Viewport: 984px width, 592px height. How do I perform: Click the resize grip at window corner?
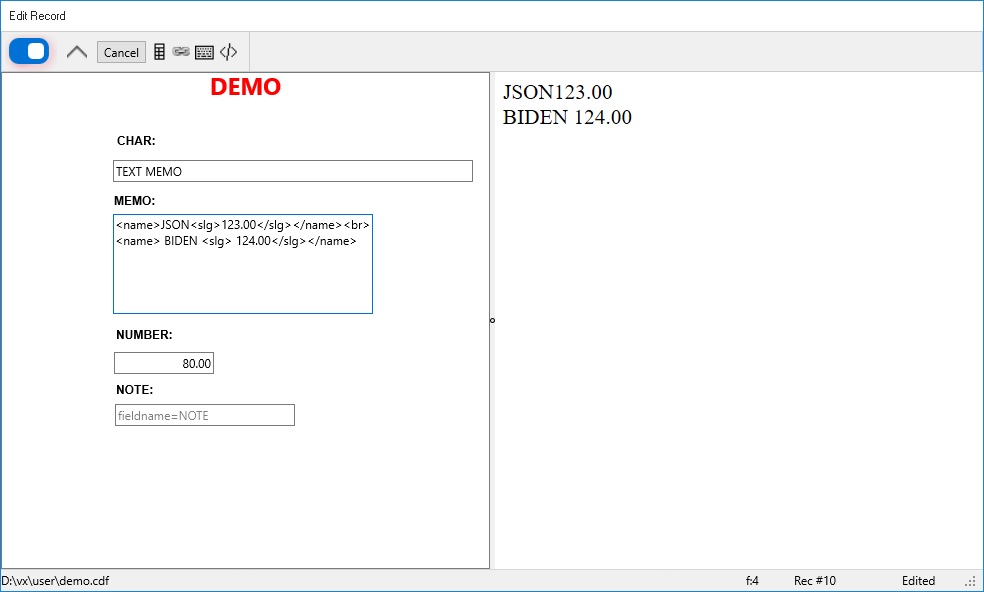[x=971, y=581]
